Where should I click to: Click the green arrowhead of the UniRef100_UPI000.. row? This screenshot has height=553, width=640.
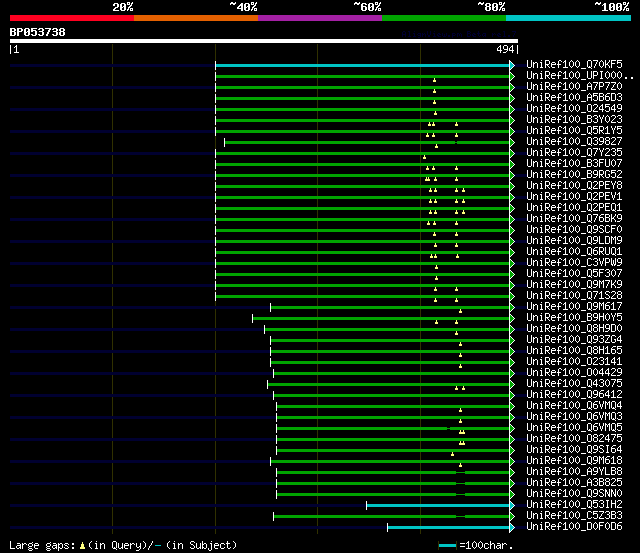pyautogui.click(x=512, y=76)
